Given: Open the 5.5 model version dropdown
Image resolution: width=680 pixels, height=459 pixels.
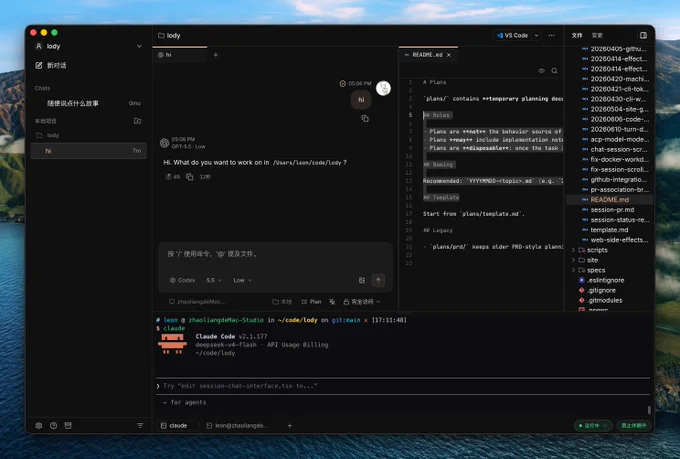Looking at the screenshot, I should pyautogui.click(x=214, y=280).
